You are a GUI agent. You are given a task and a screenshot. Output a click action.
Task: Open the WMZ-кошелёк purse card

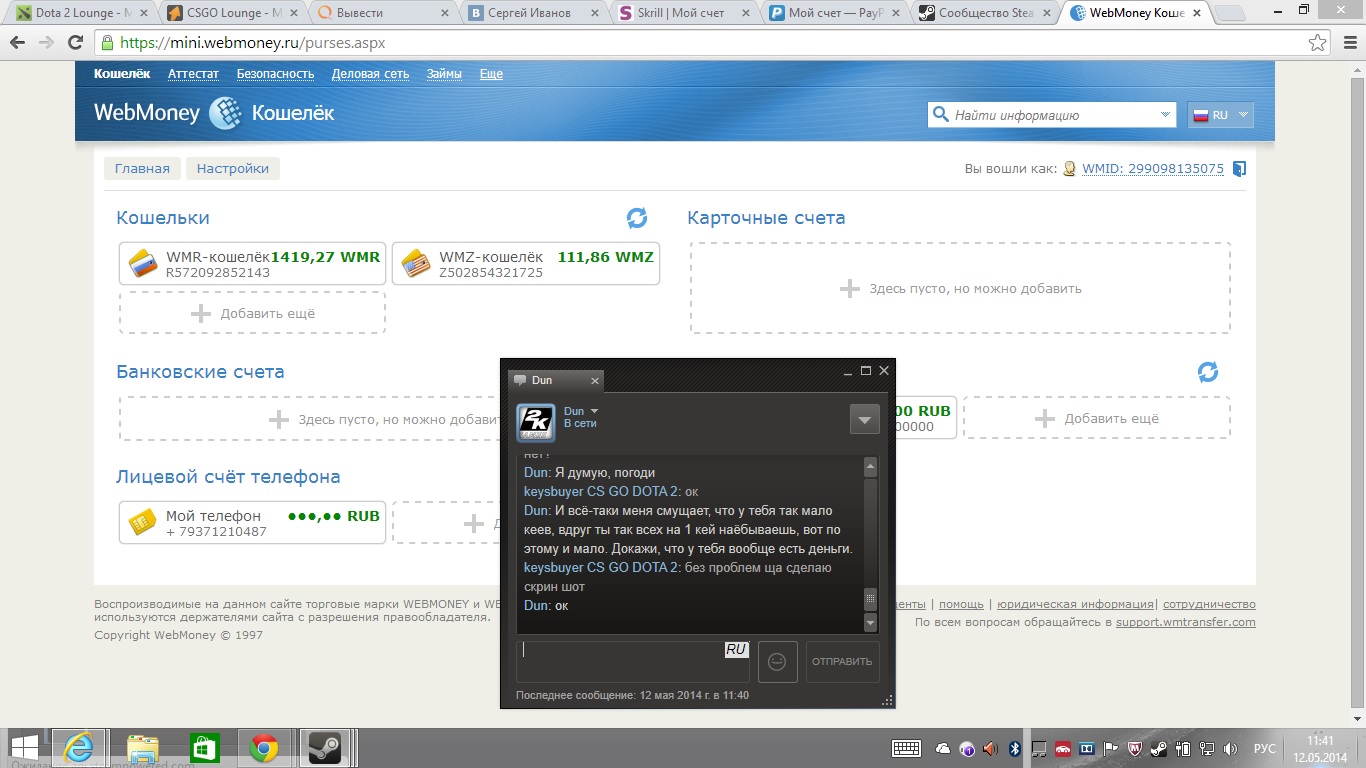point(526,264)
